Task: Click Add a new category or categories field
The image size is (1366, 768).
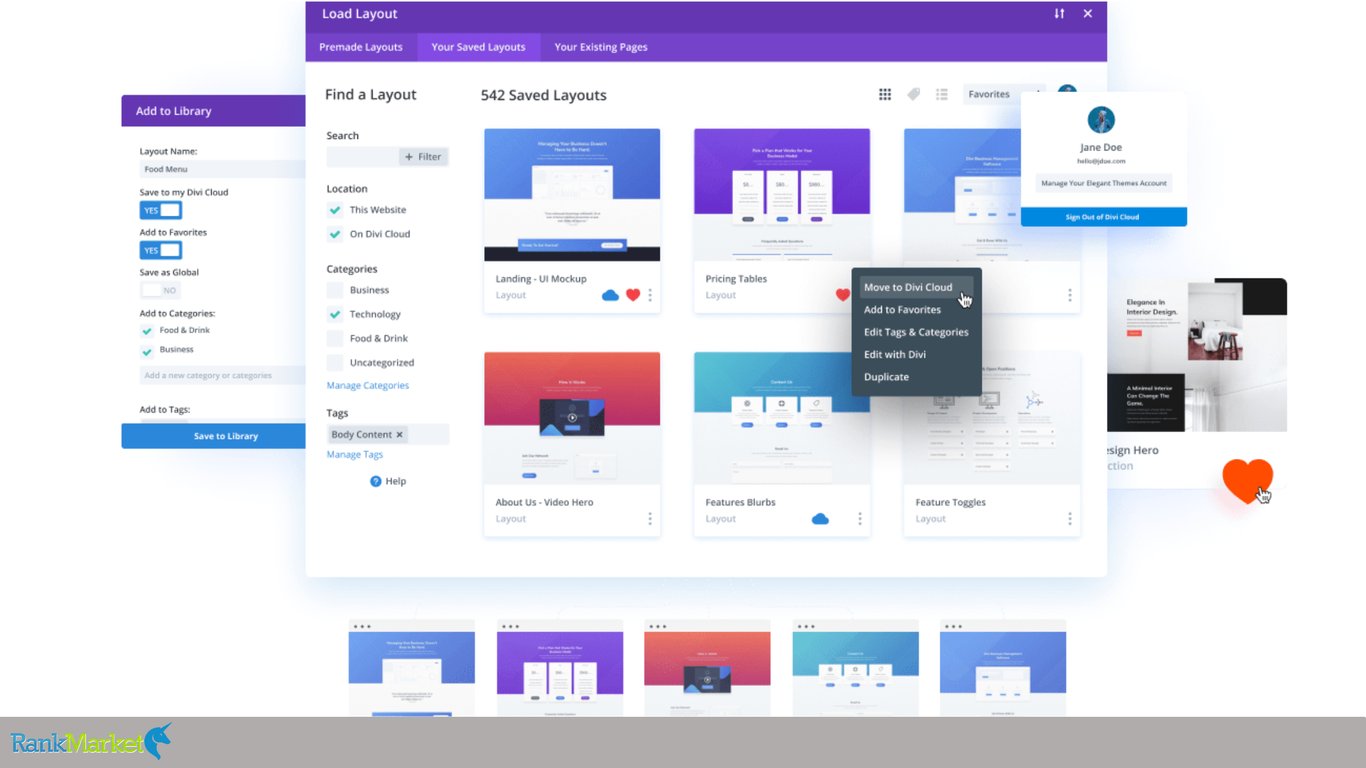Action: click(222, 376)
